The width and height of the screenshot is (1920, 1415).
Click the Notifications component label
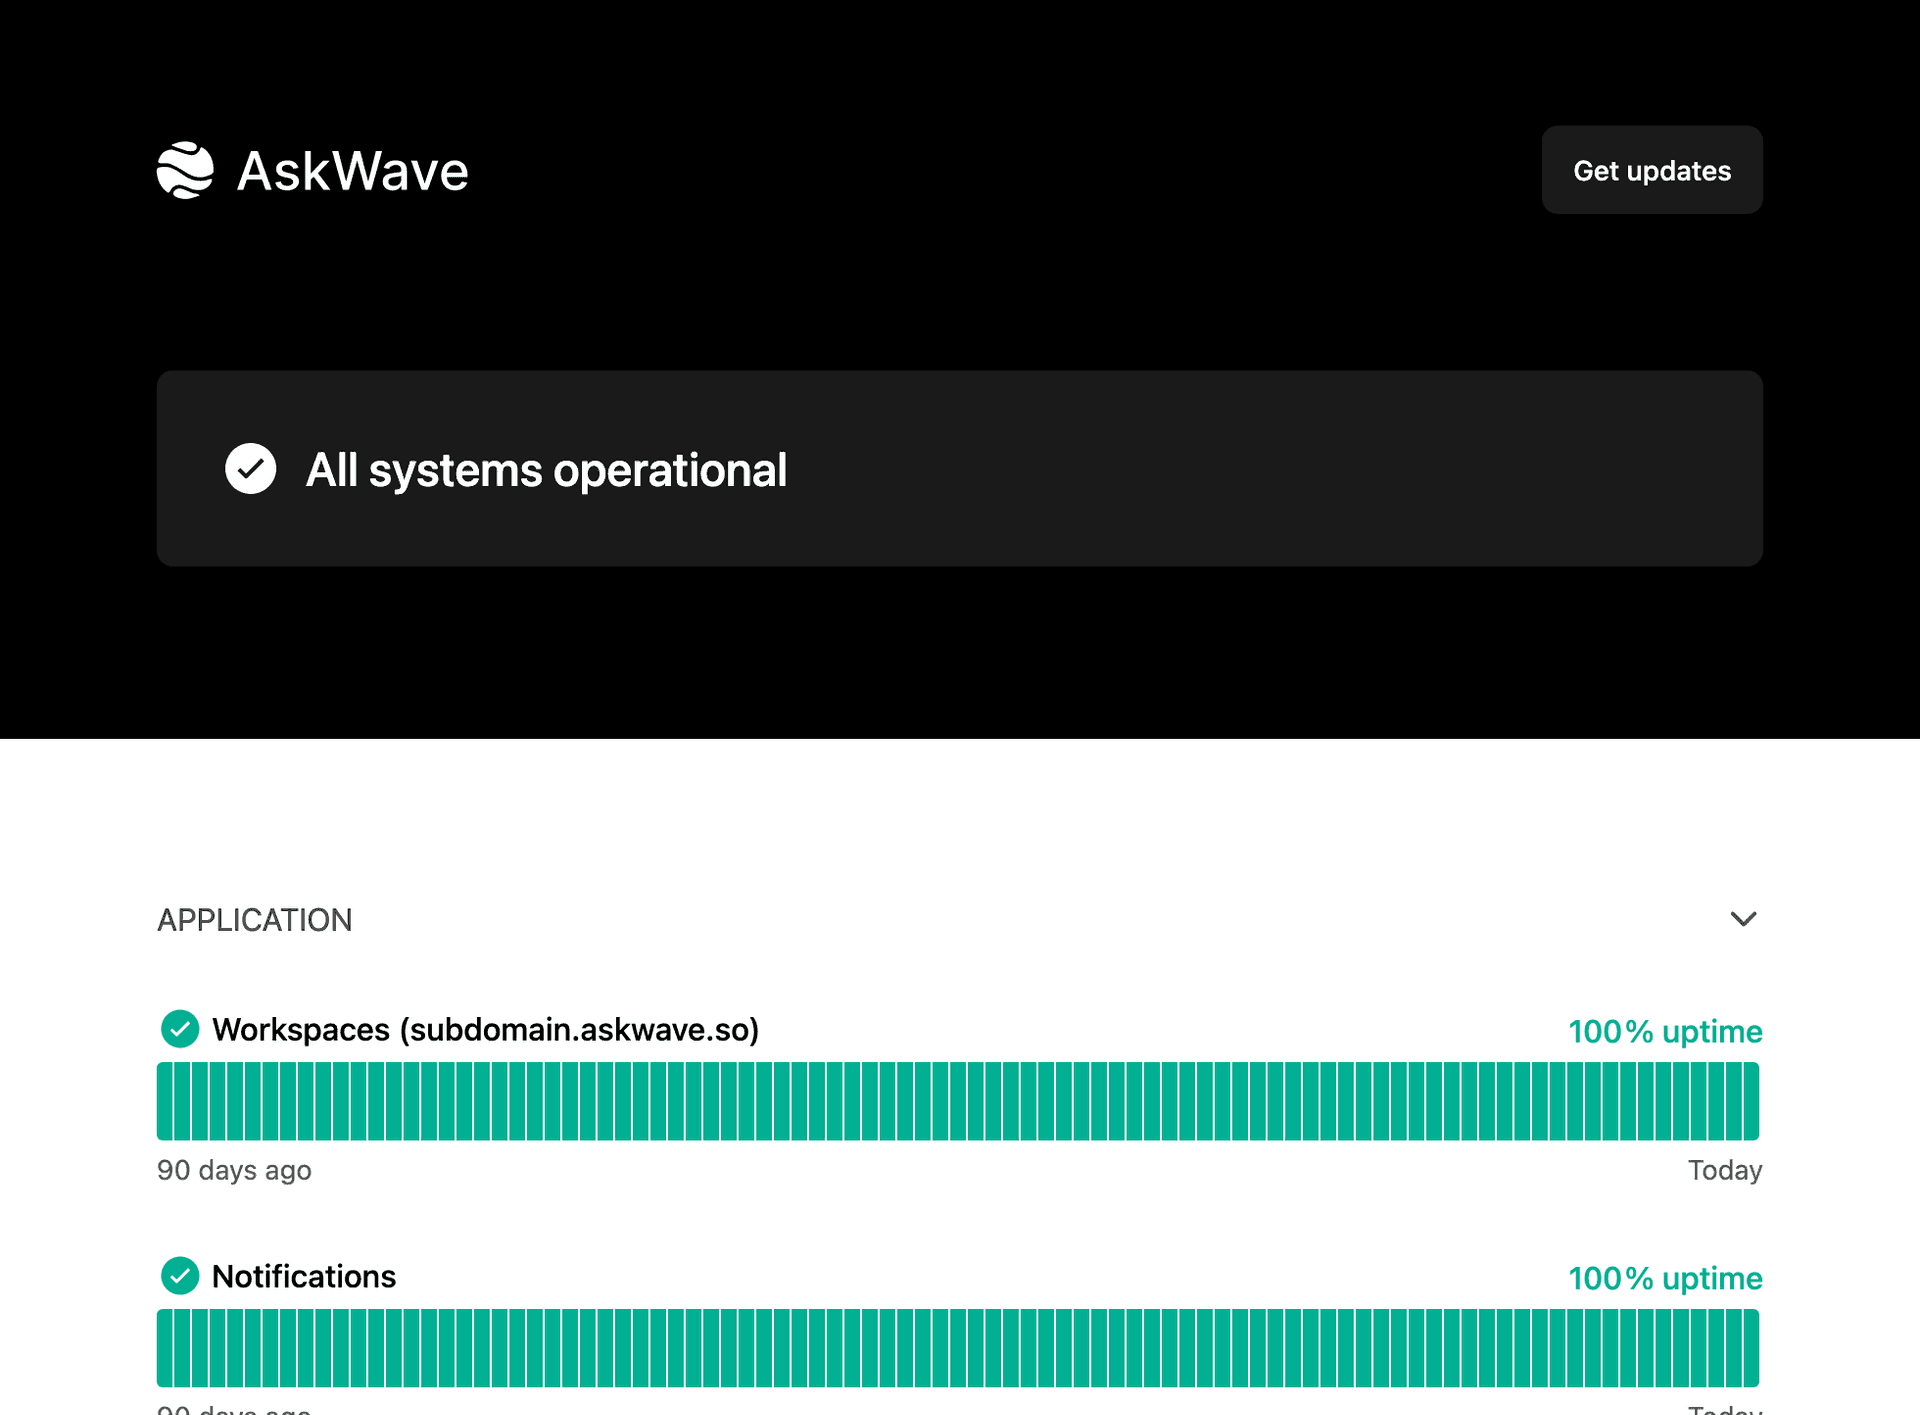pyautogui.click(x=304, y=1277)
